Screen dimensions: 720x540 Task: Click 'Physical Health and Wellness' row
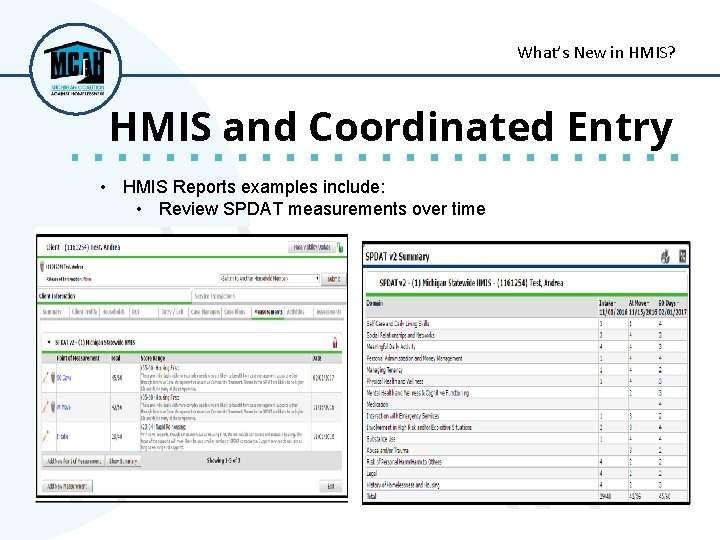click(527, 381)
